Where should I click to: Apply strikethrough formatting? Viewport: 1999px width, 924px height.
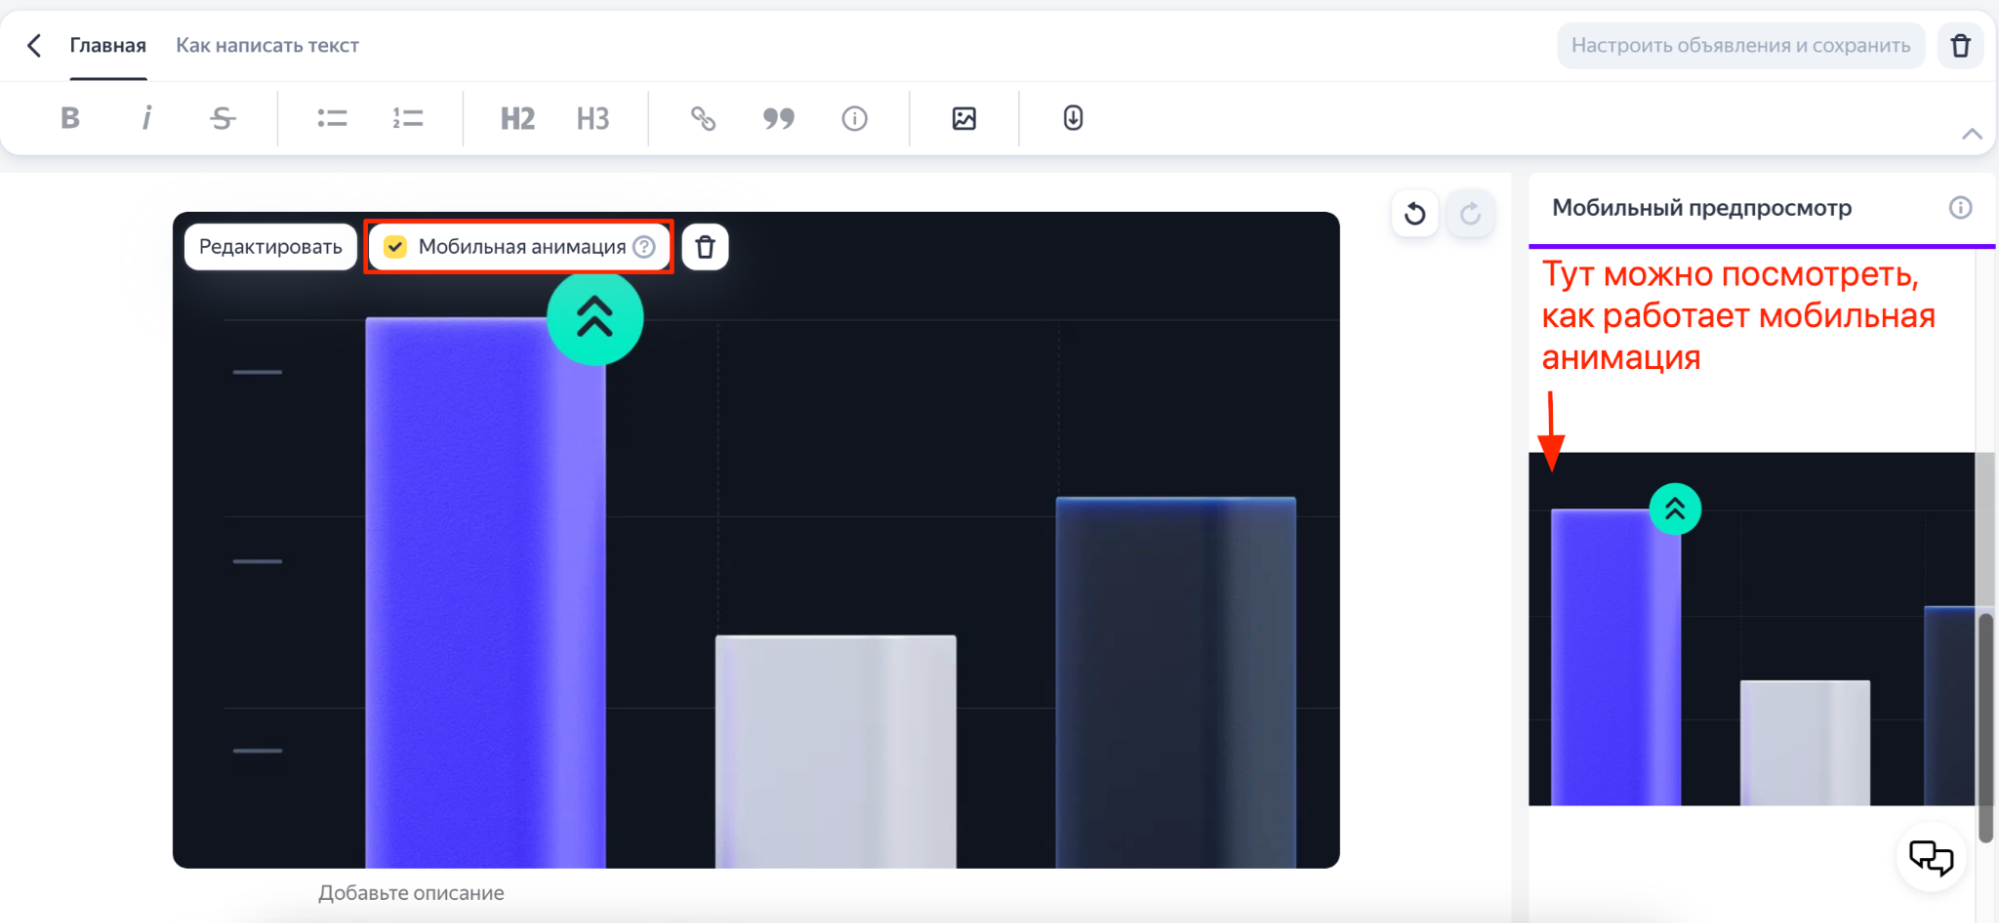click(222, 118)
